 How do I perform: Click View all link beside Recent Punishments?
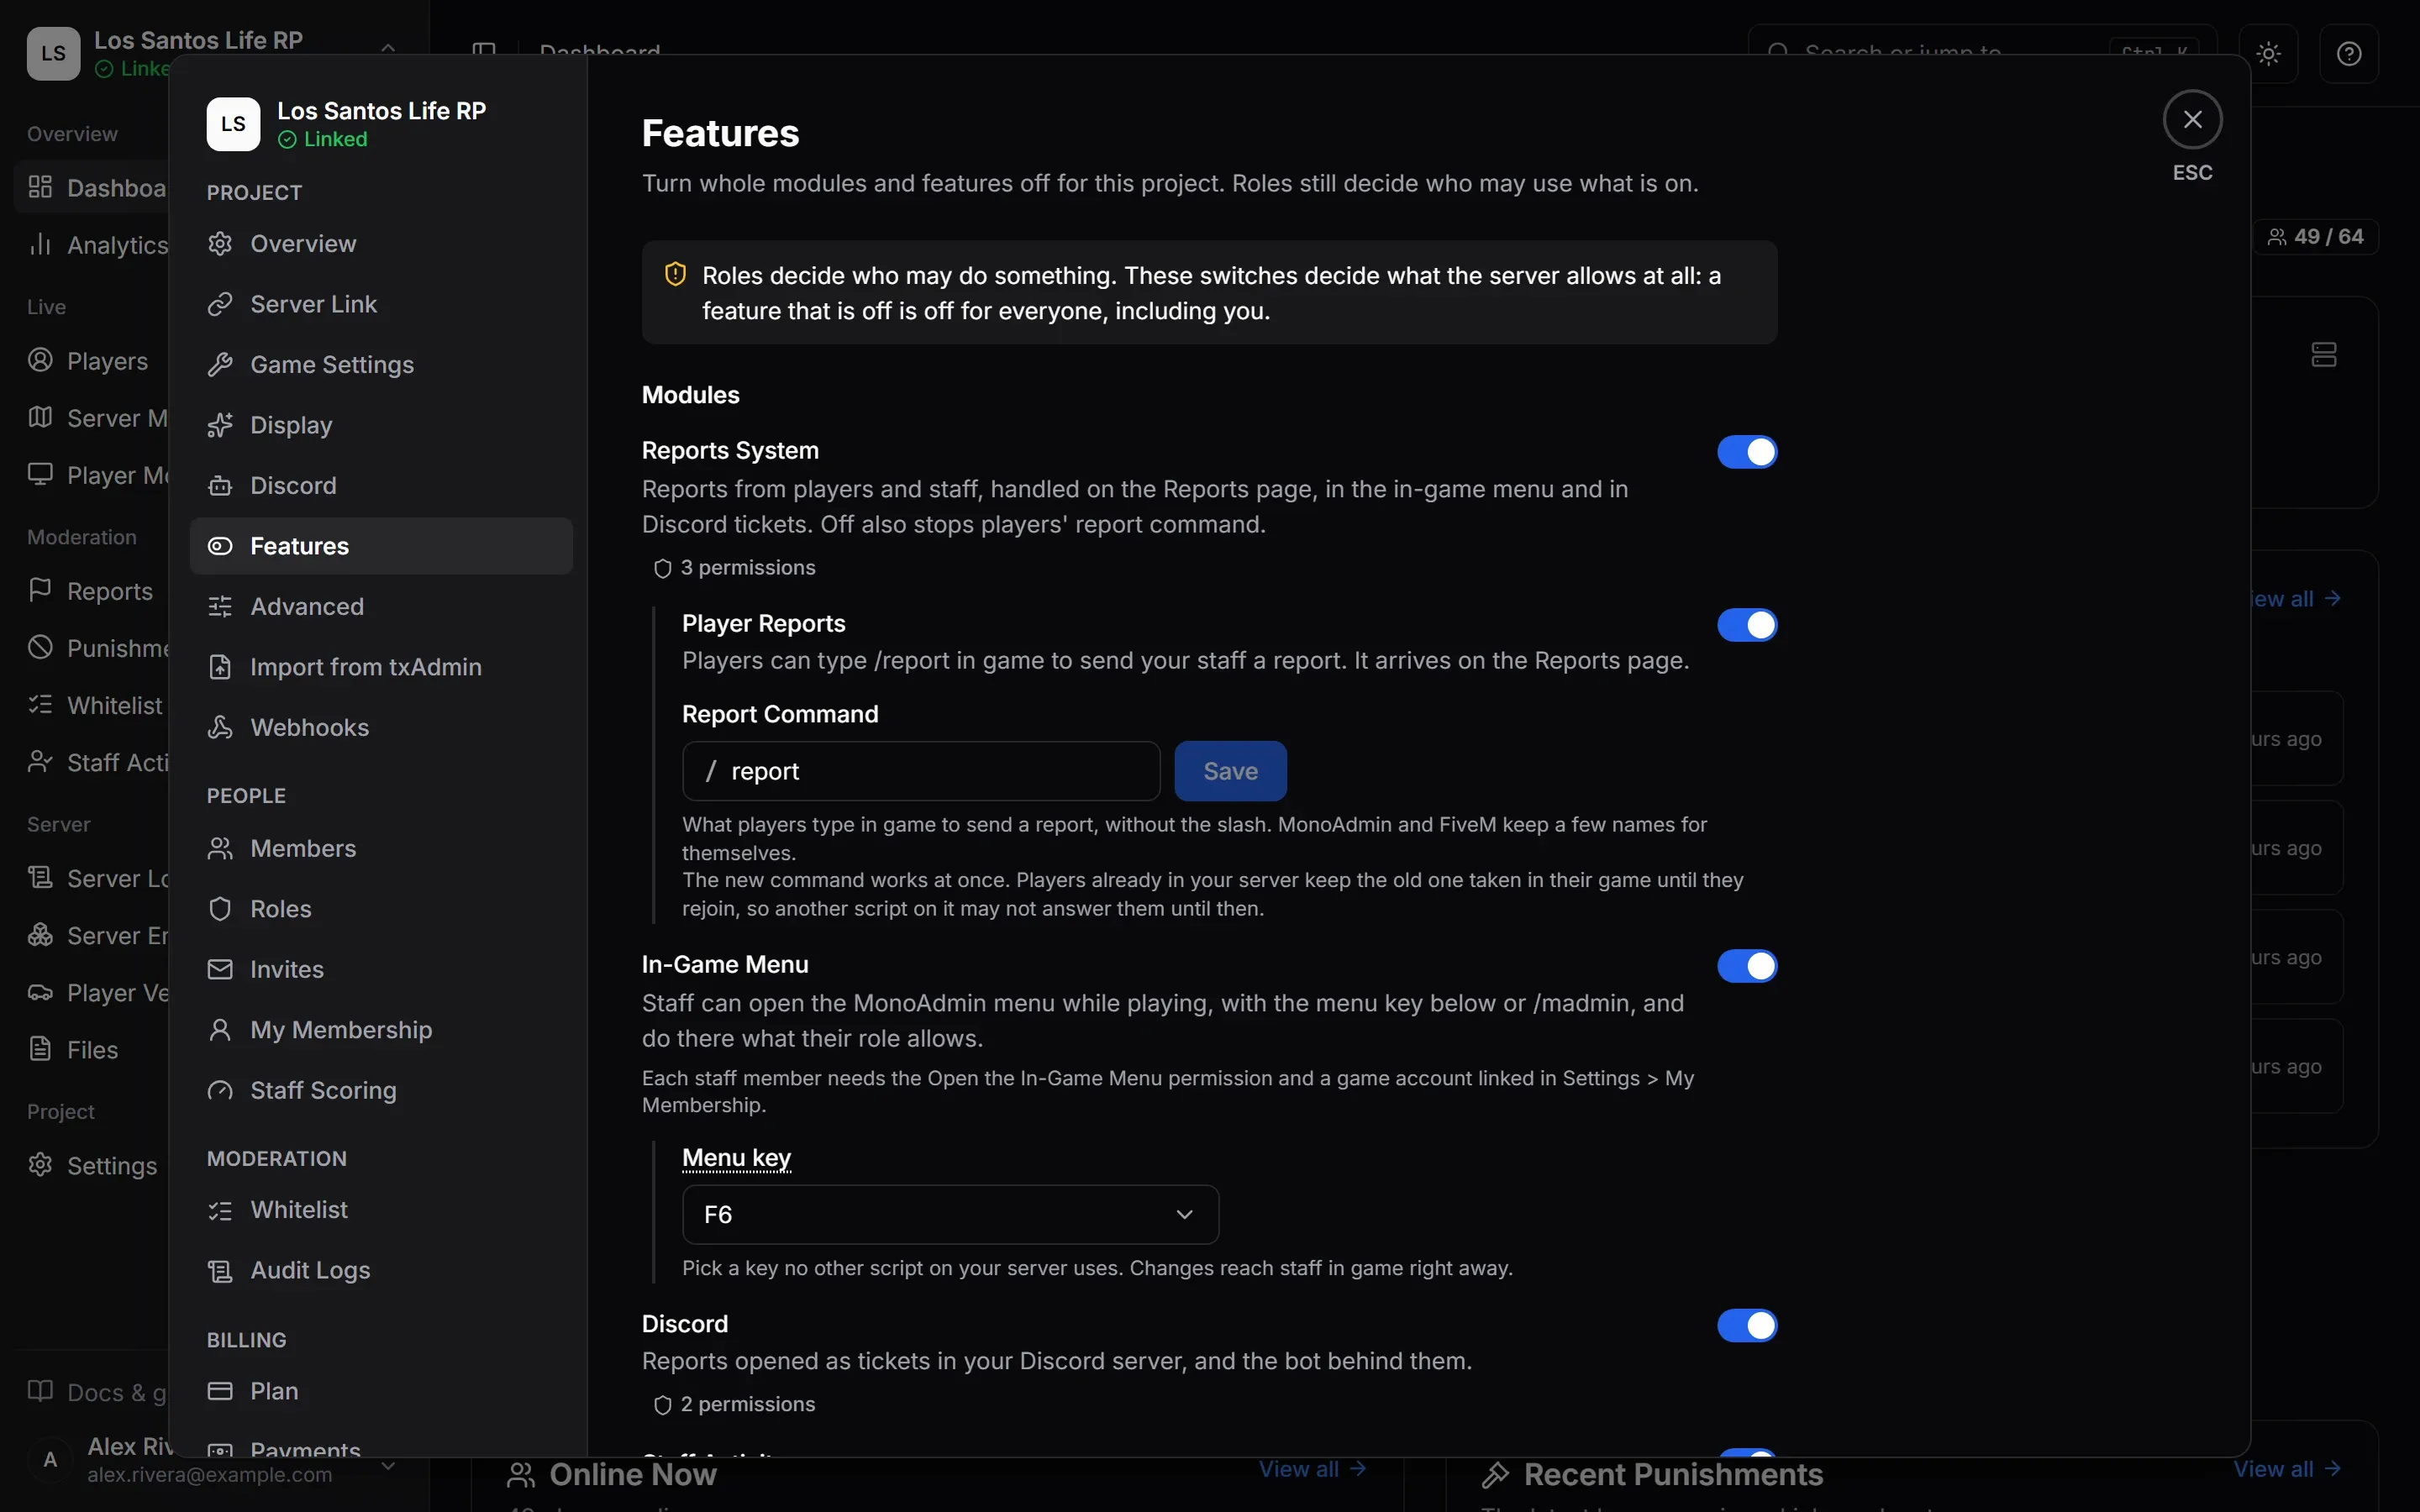click(2287, 1469)
